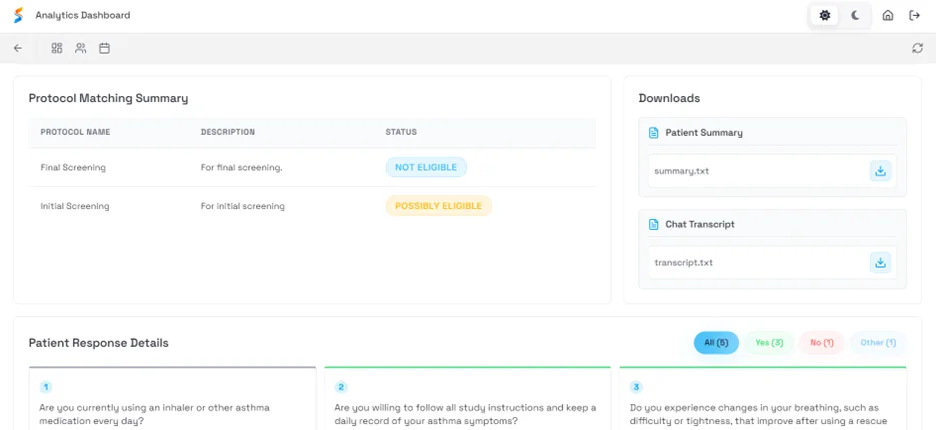
Task: Open the inhaler medication question card
Action: point(173,398)
